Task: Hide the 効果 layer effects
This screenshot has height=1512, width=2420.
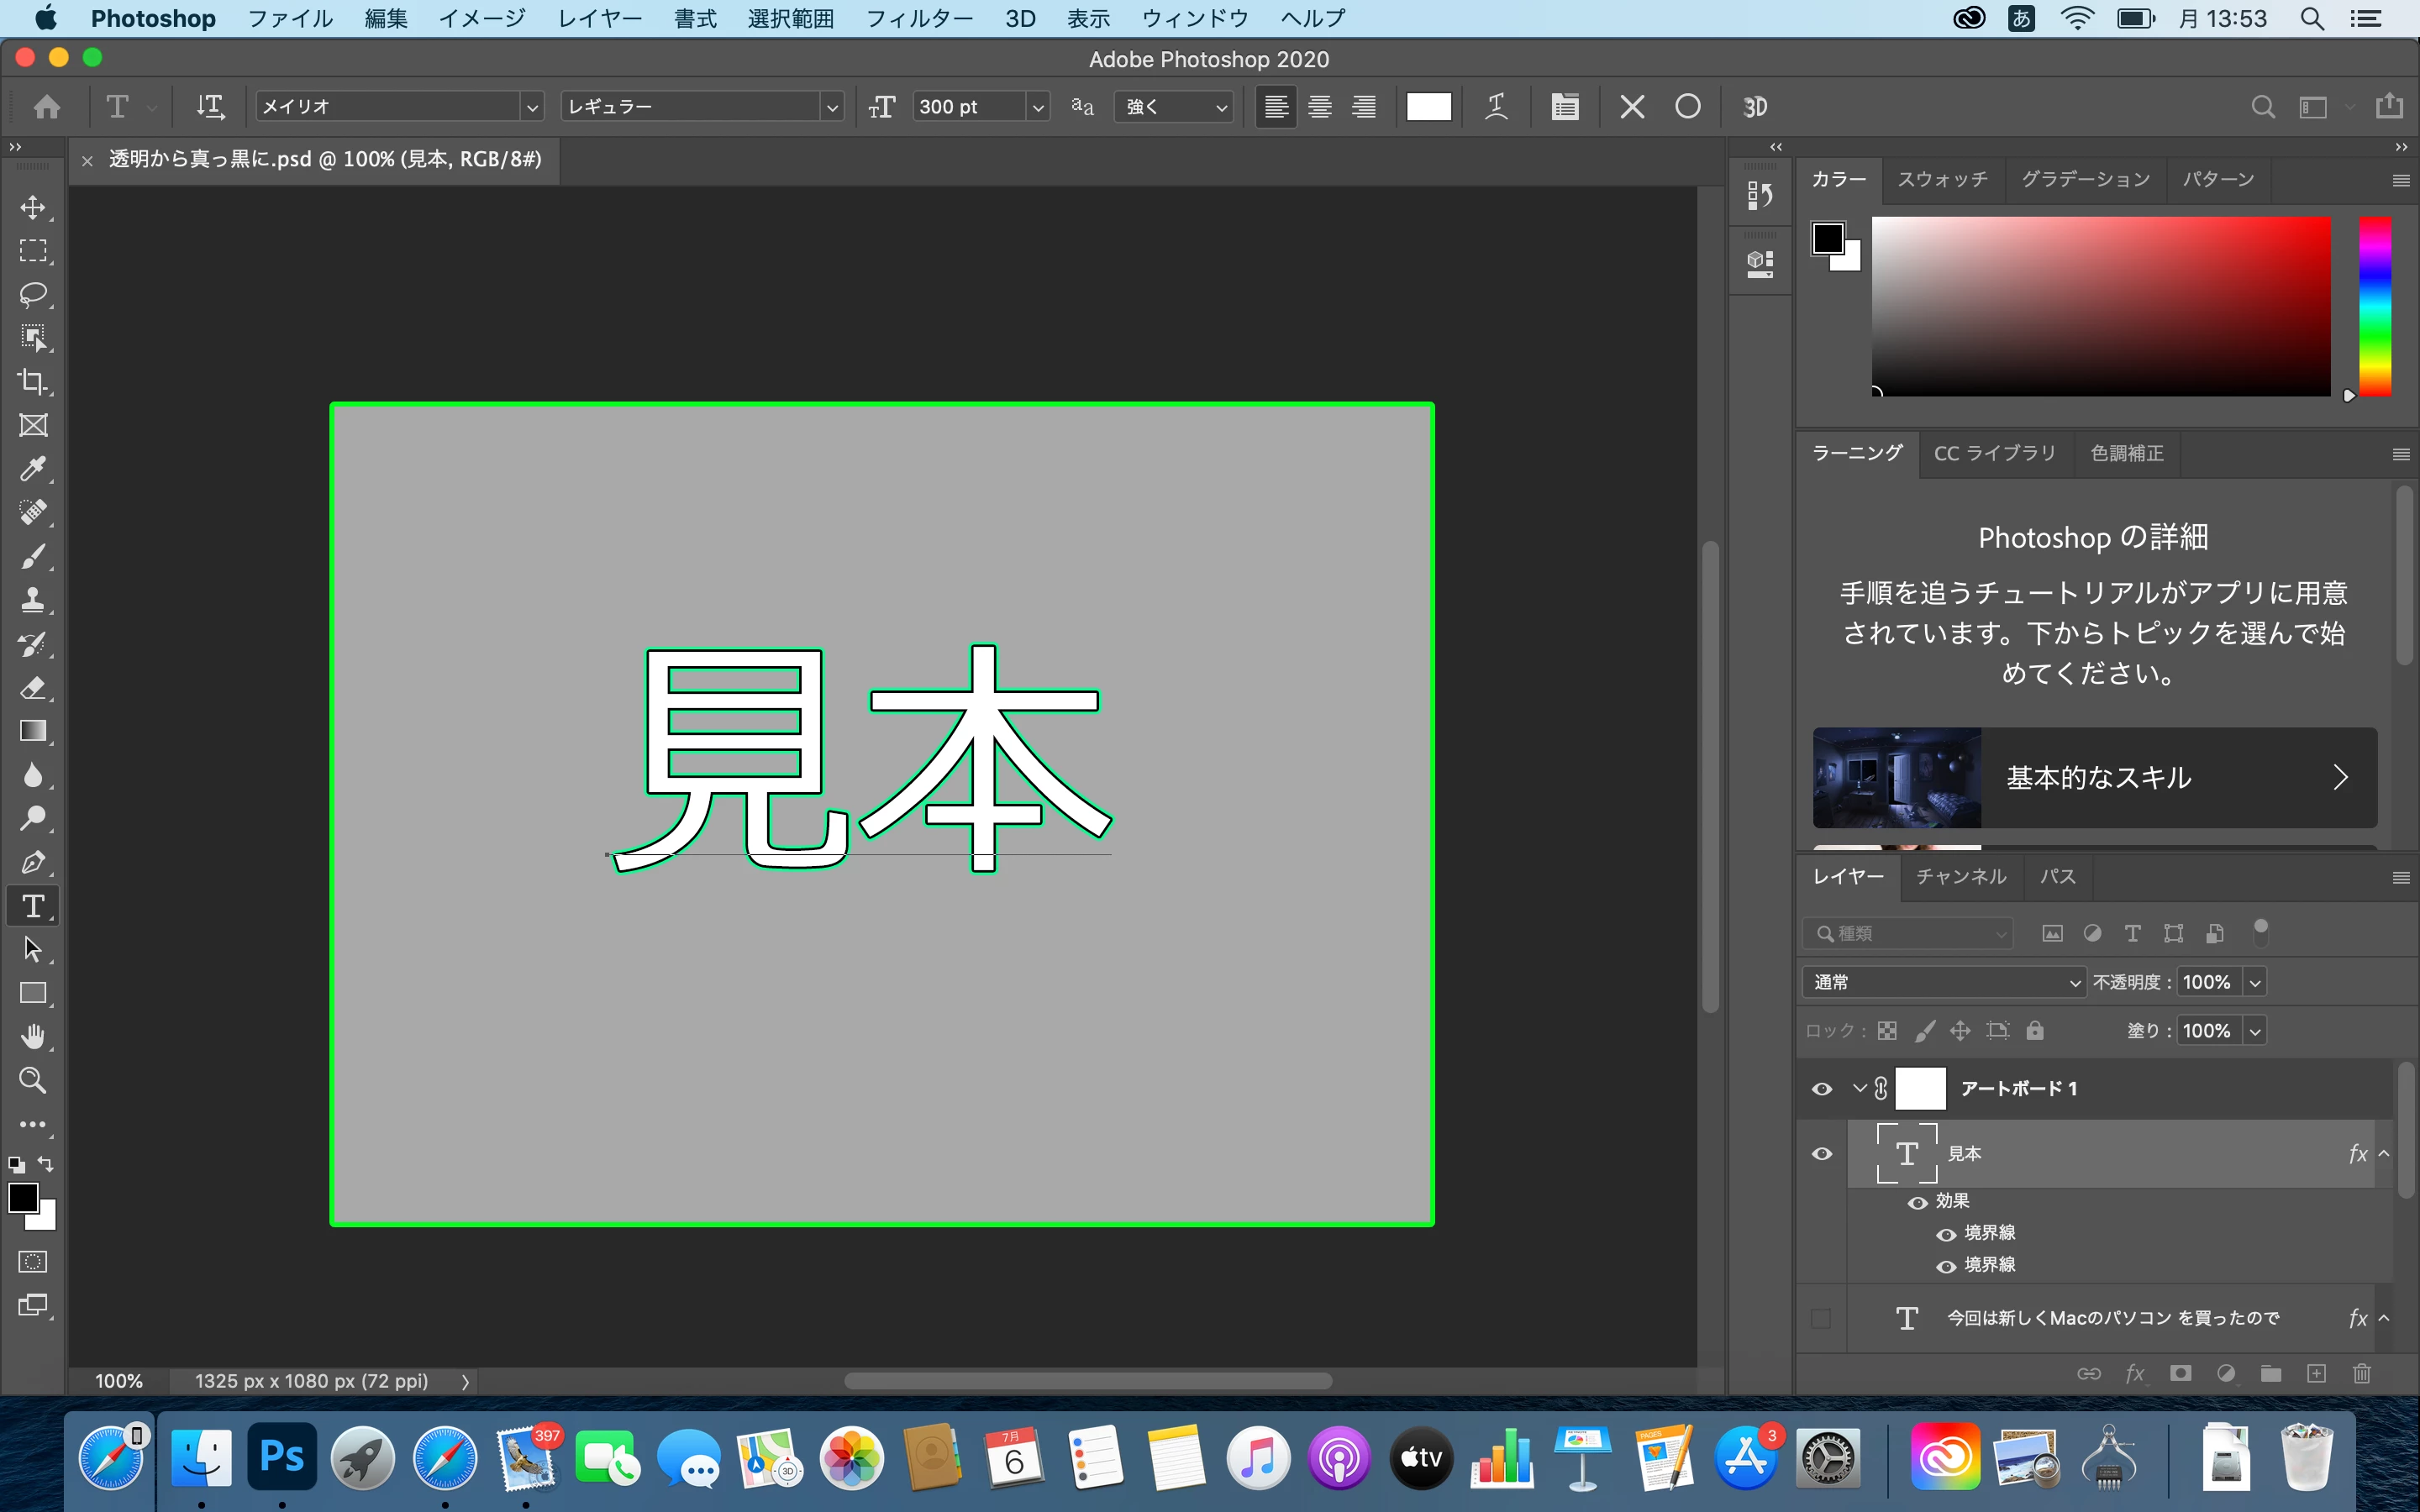Action: (x=1917, y=1202)
